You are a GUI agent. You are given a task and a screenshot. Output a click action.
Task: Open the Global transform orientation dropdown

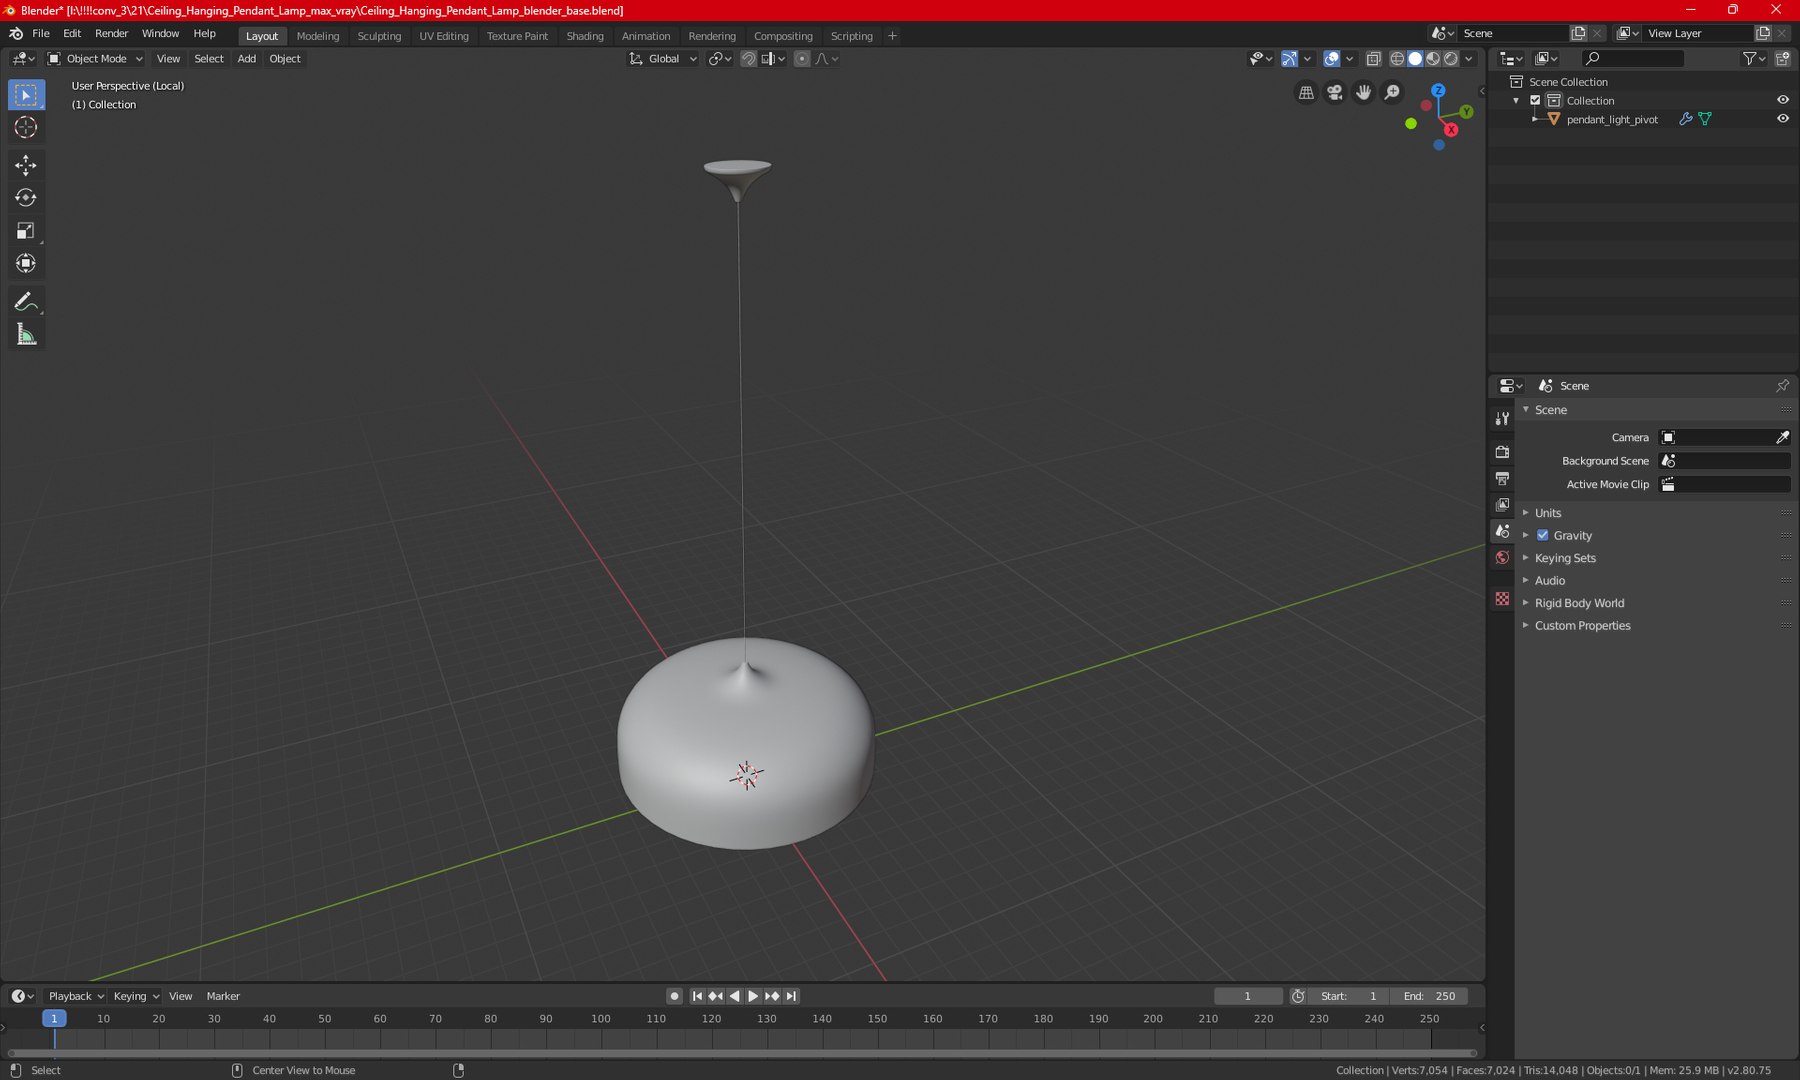click(662, 59)
